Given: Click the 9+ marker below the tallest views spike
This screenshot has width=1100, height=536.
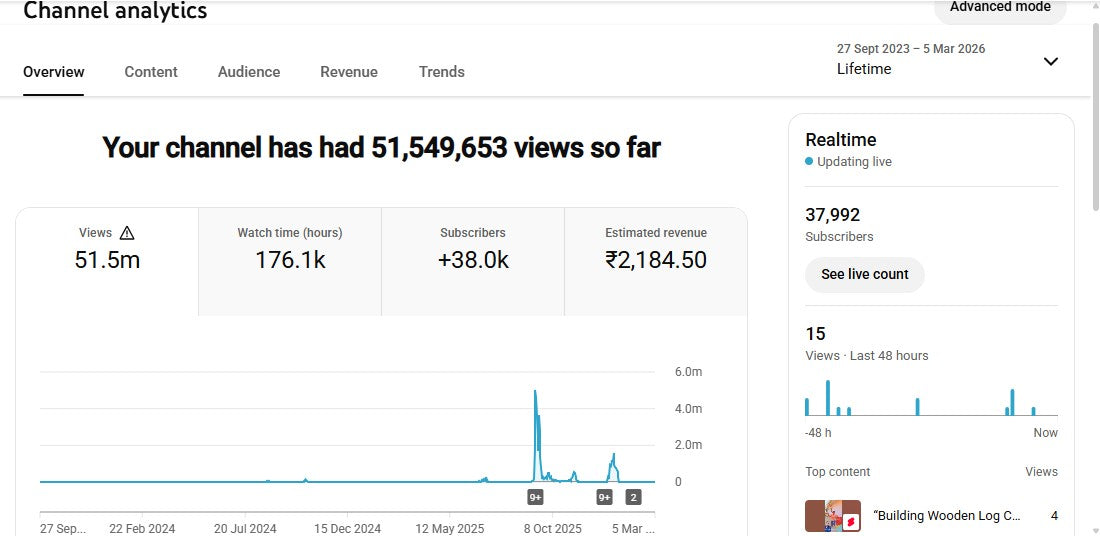Looking at the screenshot, I should (x=536, y=497).
